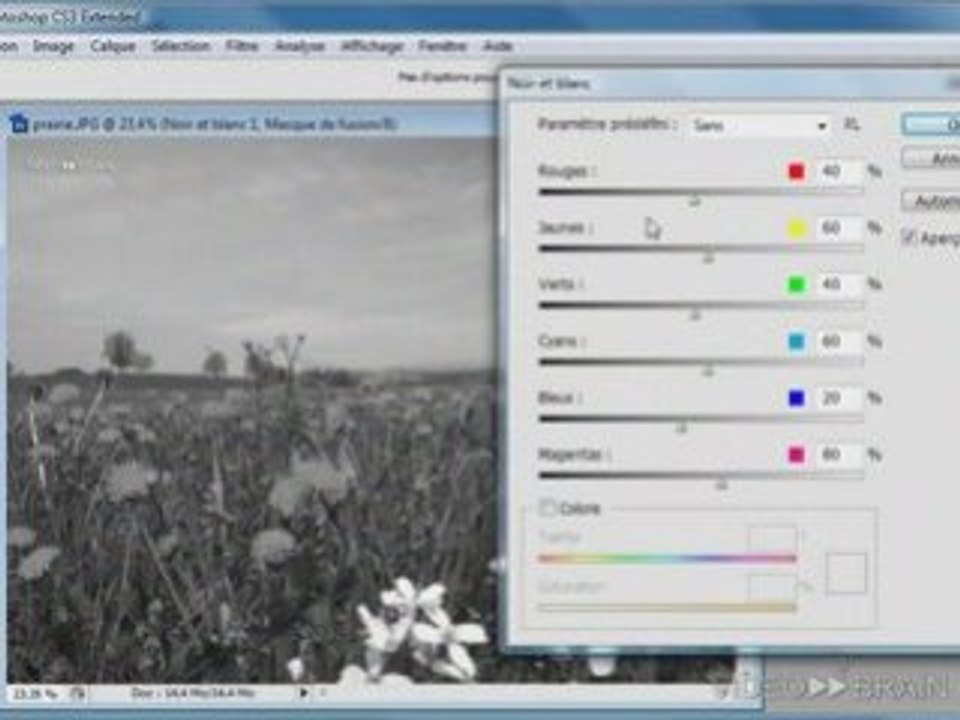This screenshot has width=960, height=720.
Task: Click the green Verts color swatch
Action: click(x=796, y=285)
